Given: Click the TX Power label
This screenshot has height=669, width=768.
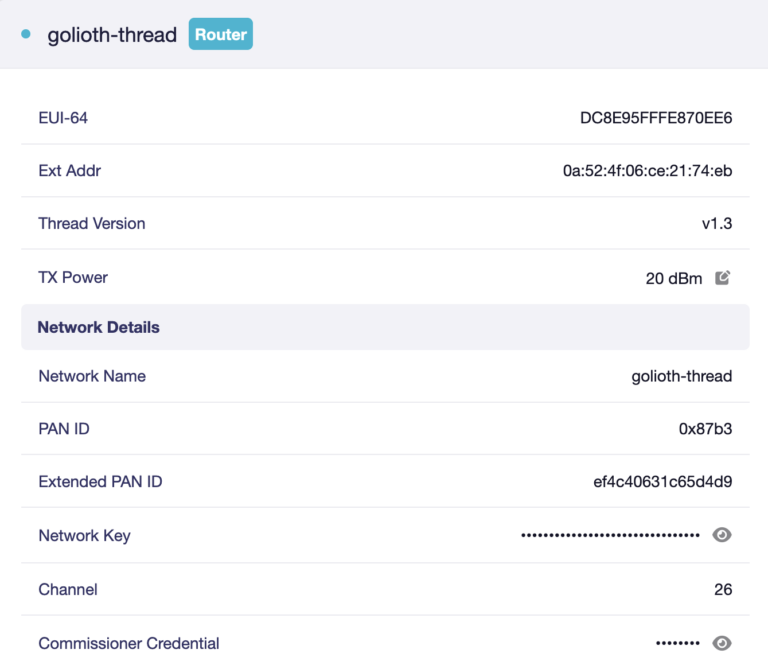Looking at the screenshot, I should coord(73,278).
